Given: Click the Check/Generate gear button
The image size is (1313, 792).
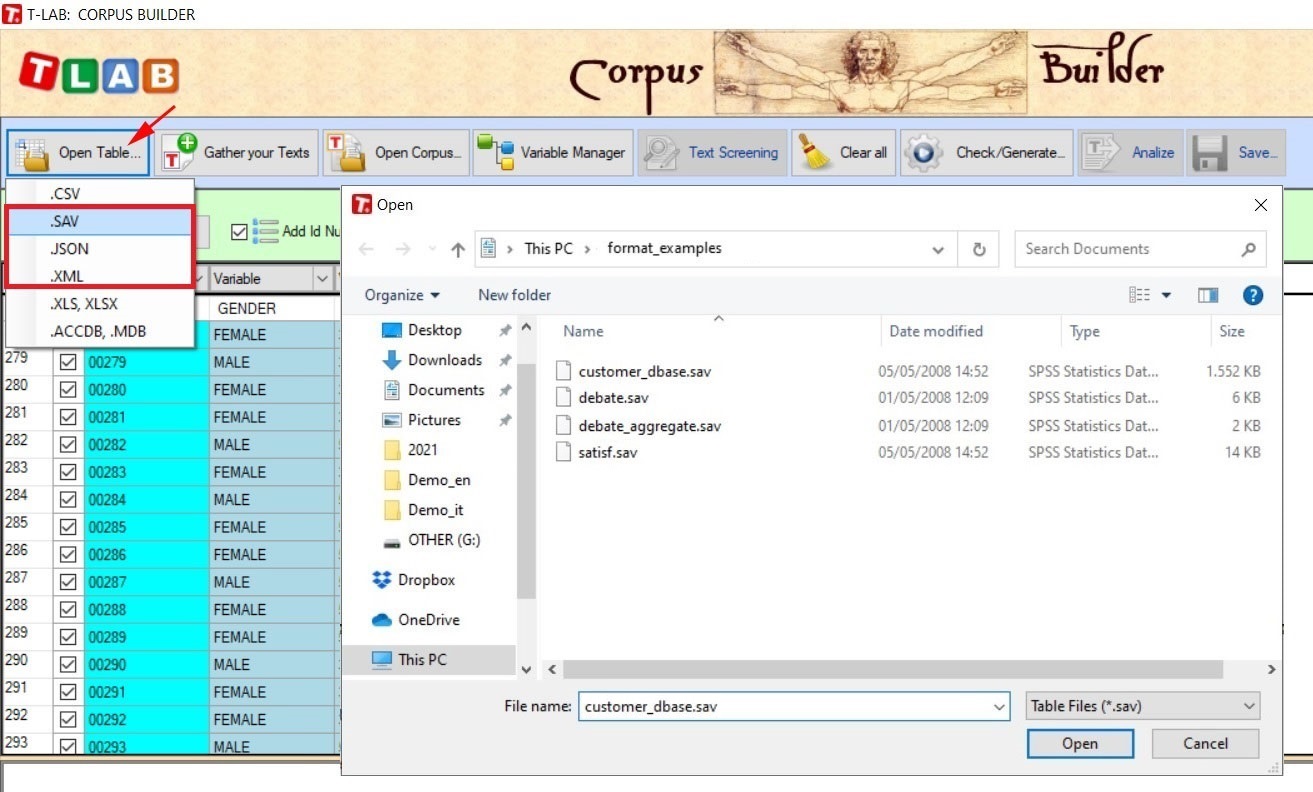Looking at the screenshot, I should coord(986,153).
